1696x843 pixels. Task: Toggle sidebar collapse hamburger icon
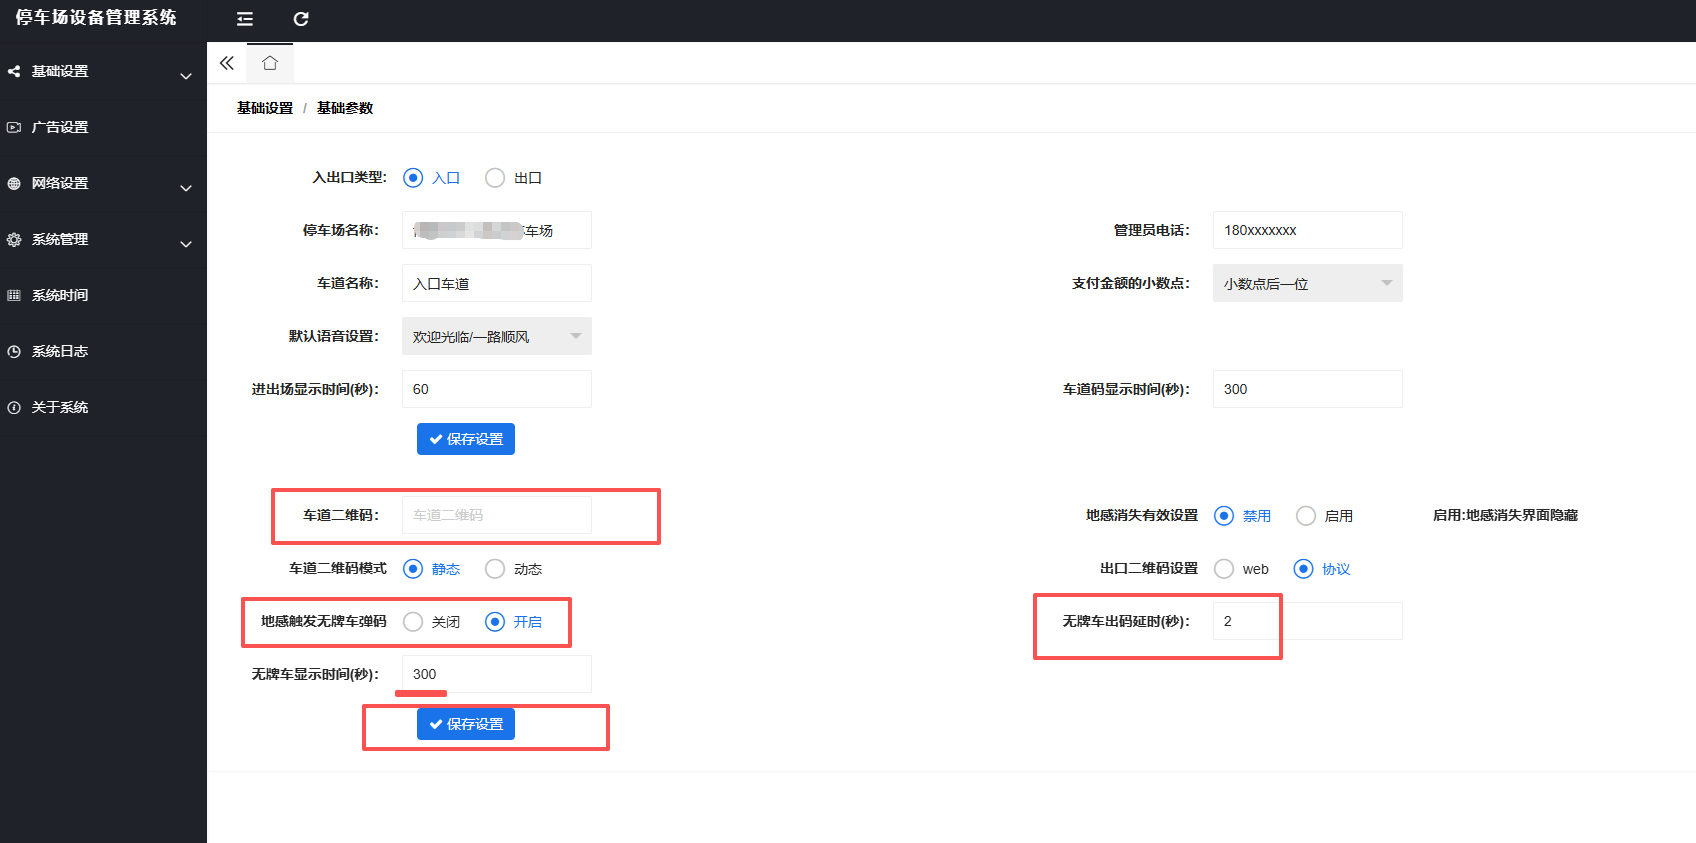click(245, 19)
